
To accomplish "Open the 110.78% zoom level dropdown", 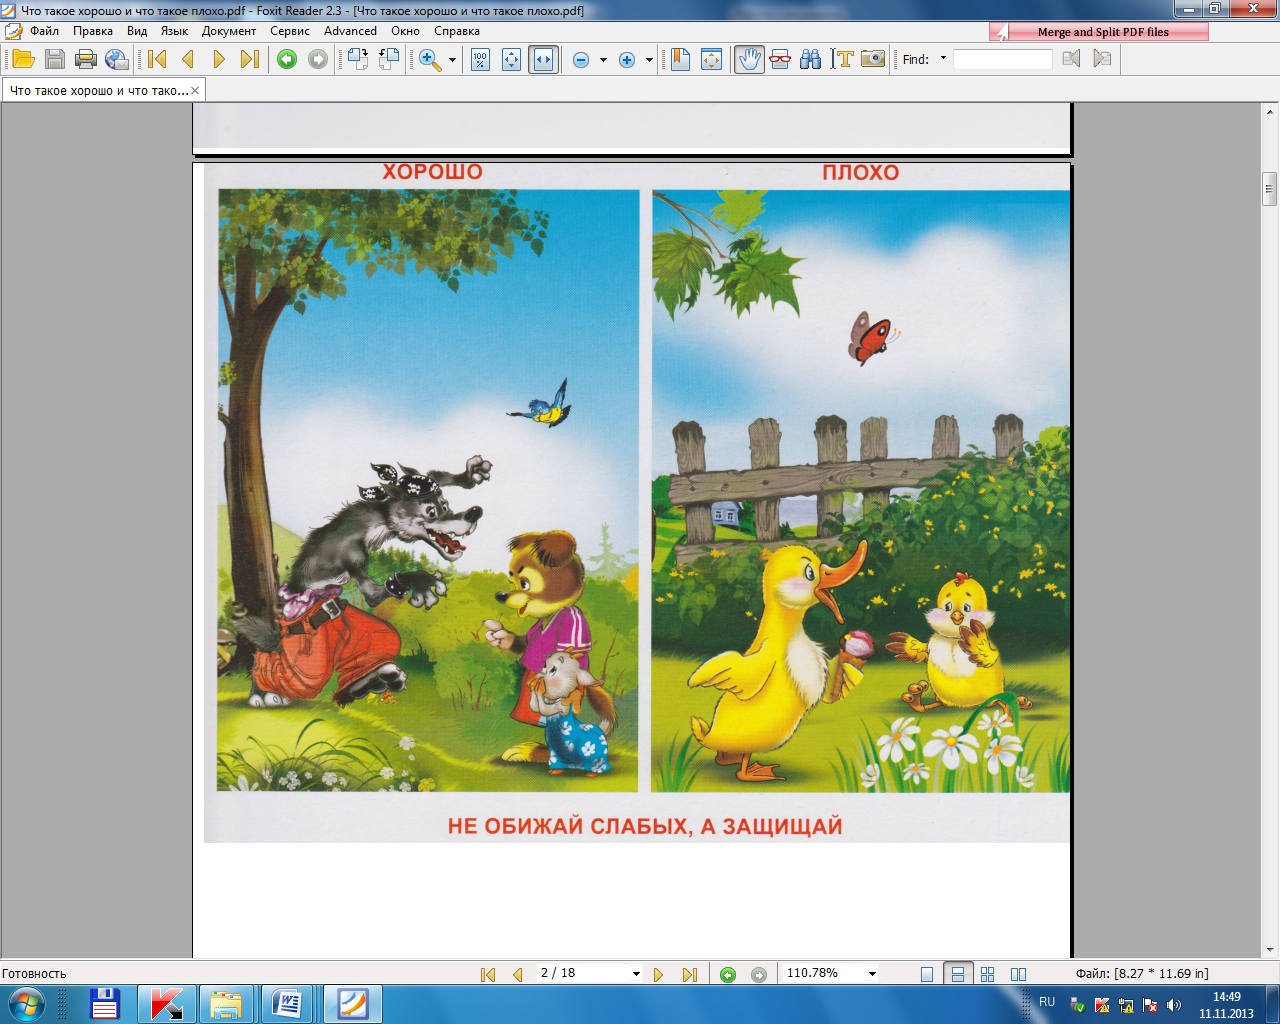I will (x=872, y=973).
